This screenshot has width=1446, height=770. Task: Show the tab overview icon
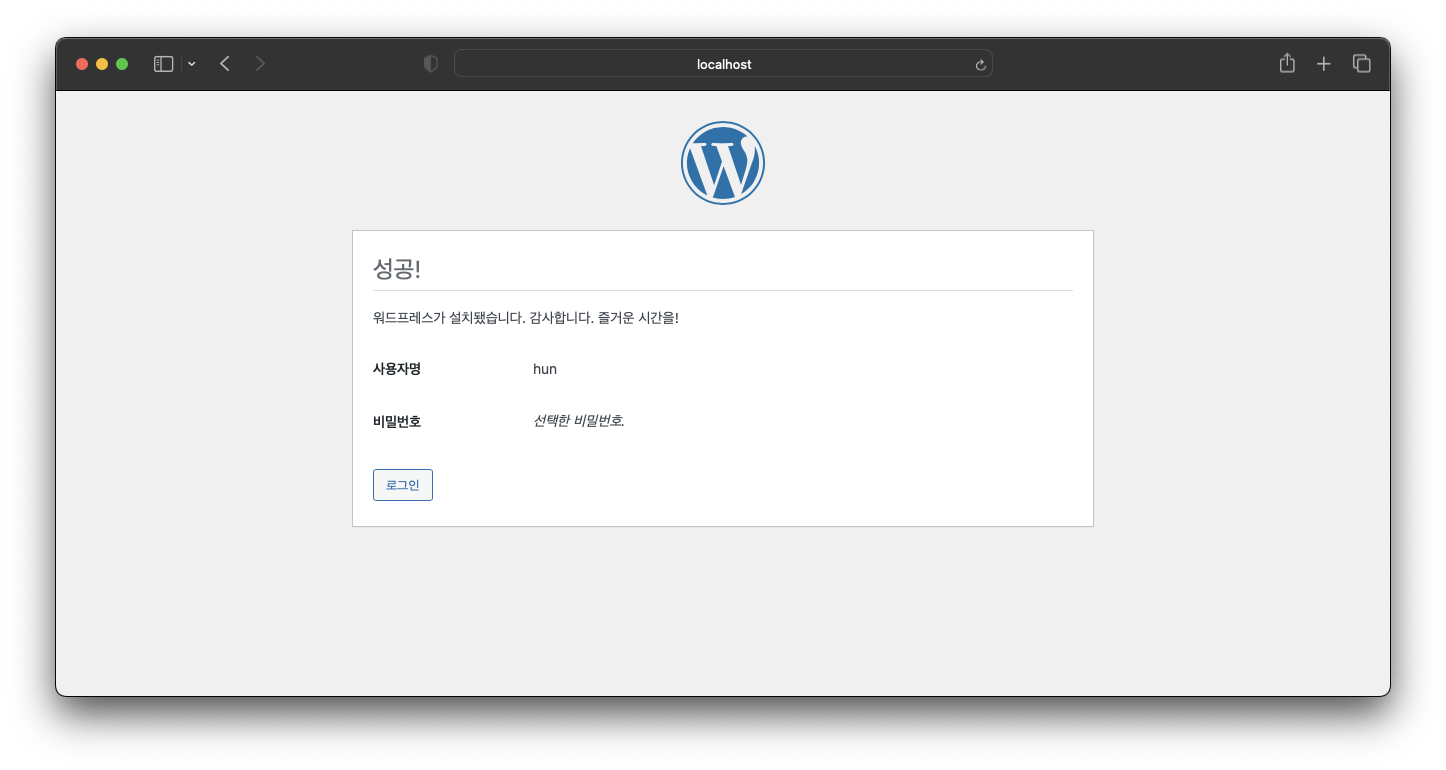click(1361, 64)
